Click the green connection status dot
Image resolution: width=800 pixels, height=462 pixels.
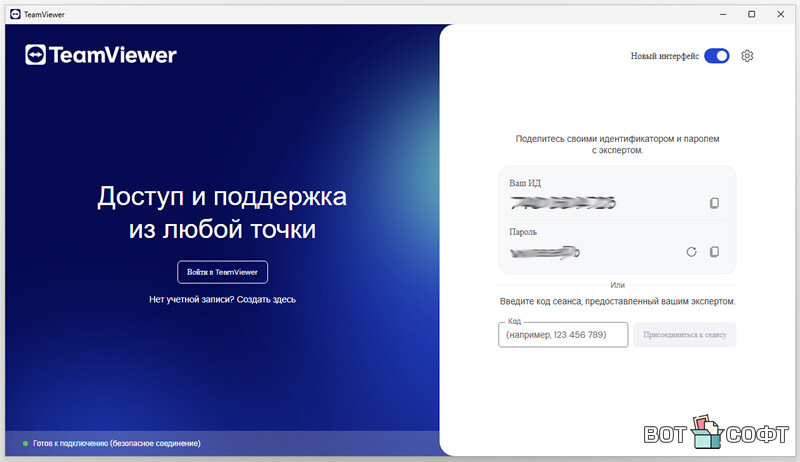(26, 443)
